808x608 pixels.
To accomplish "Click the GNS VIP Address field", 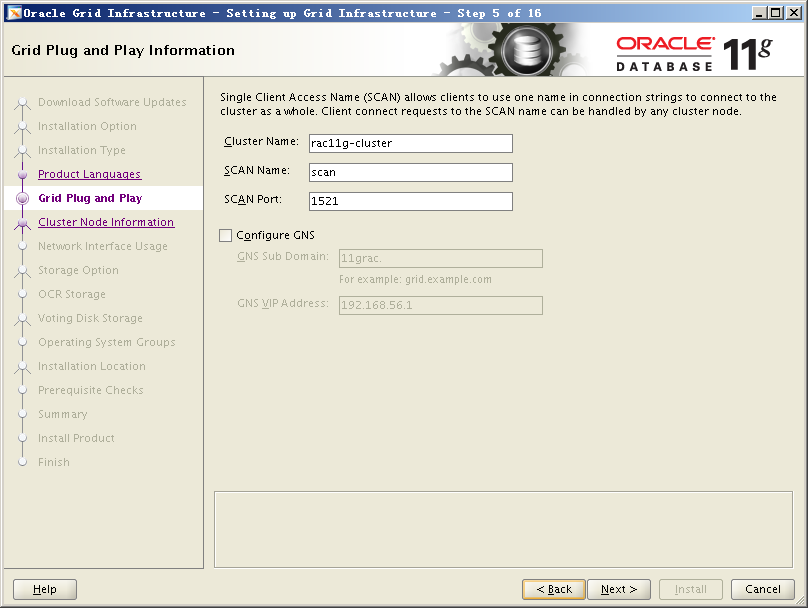I will (x=440, y=305).
